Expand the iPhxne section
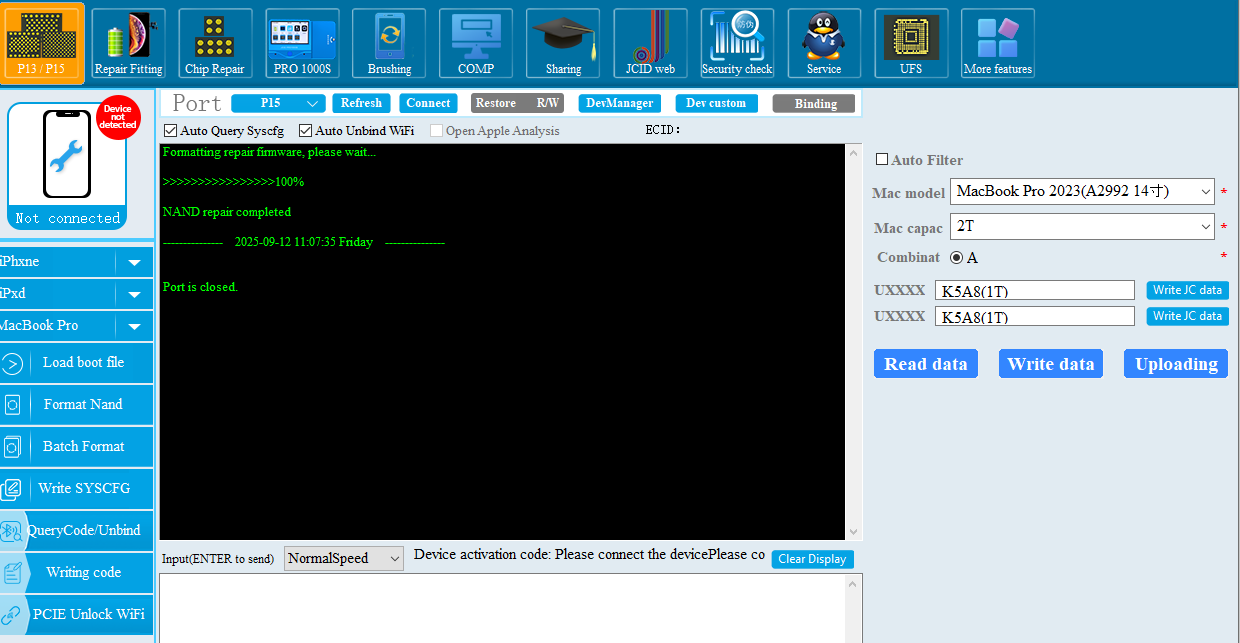1240x643 pixels. click(x=134, y=263)
